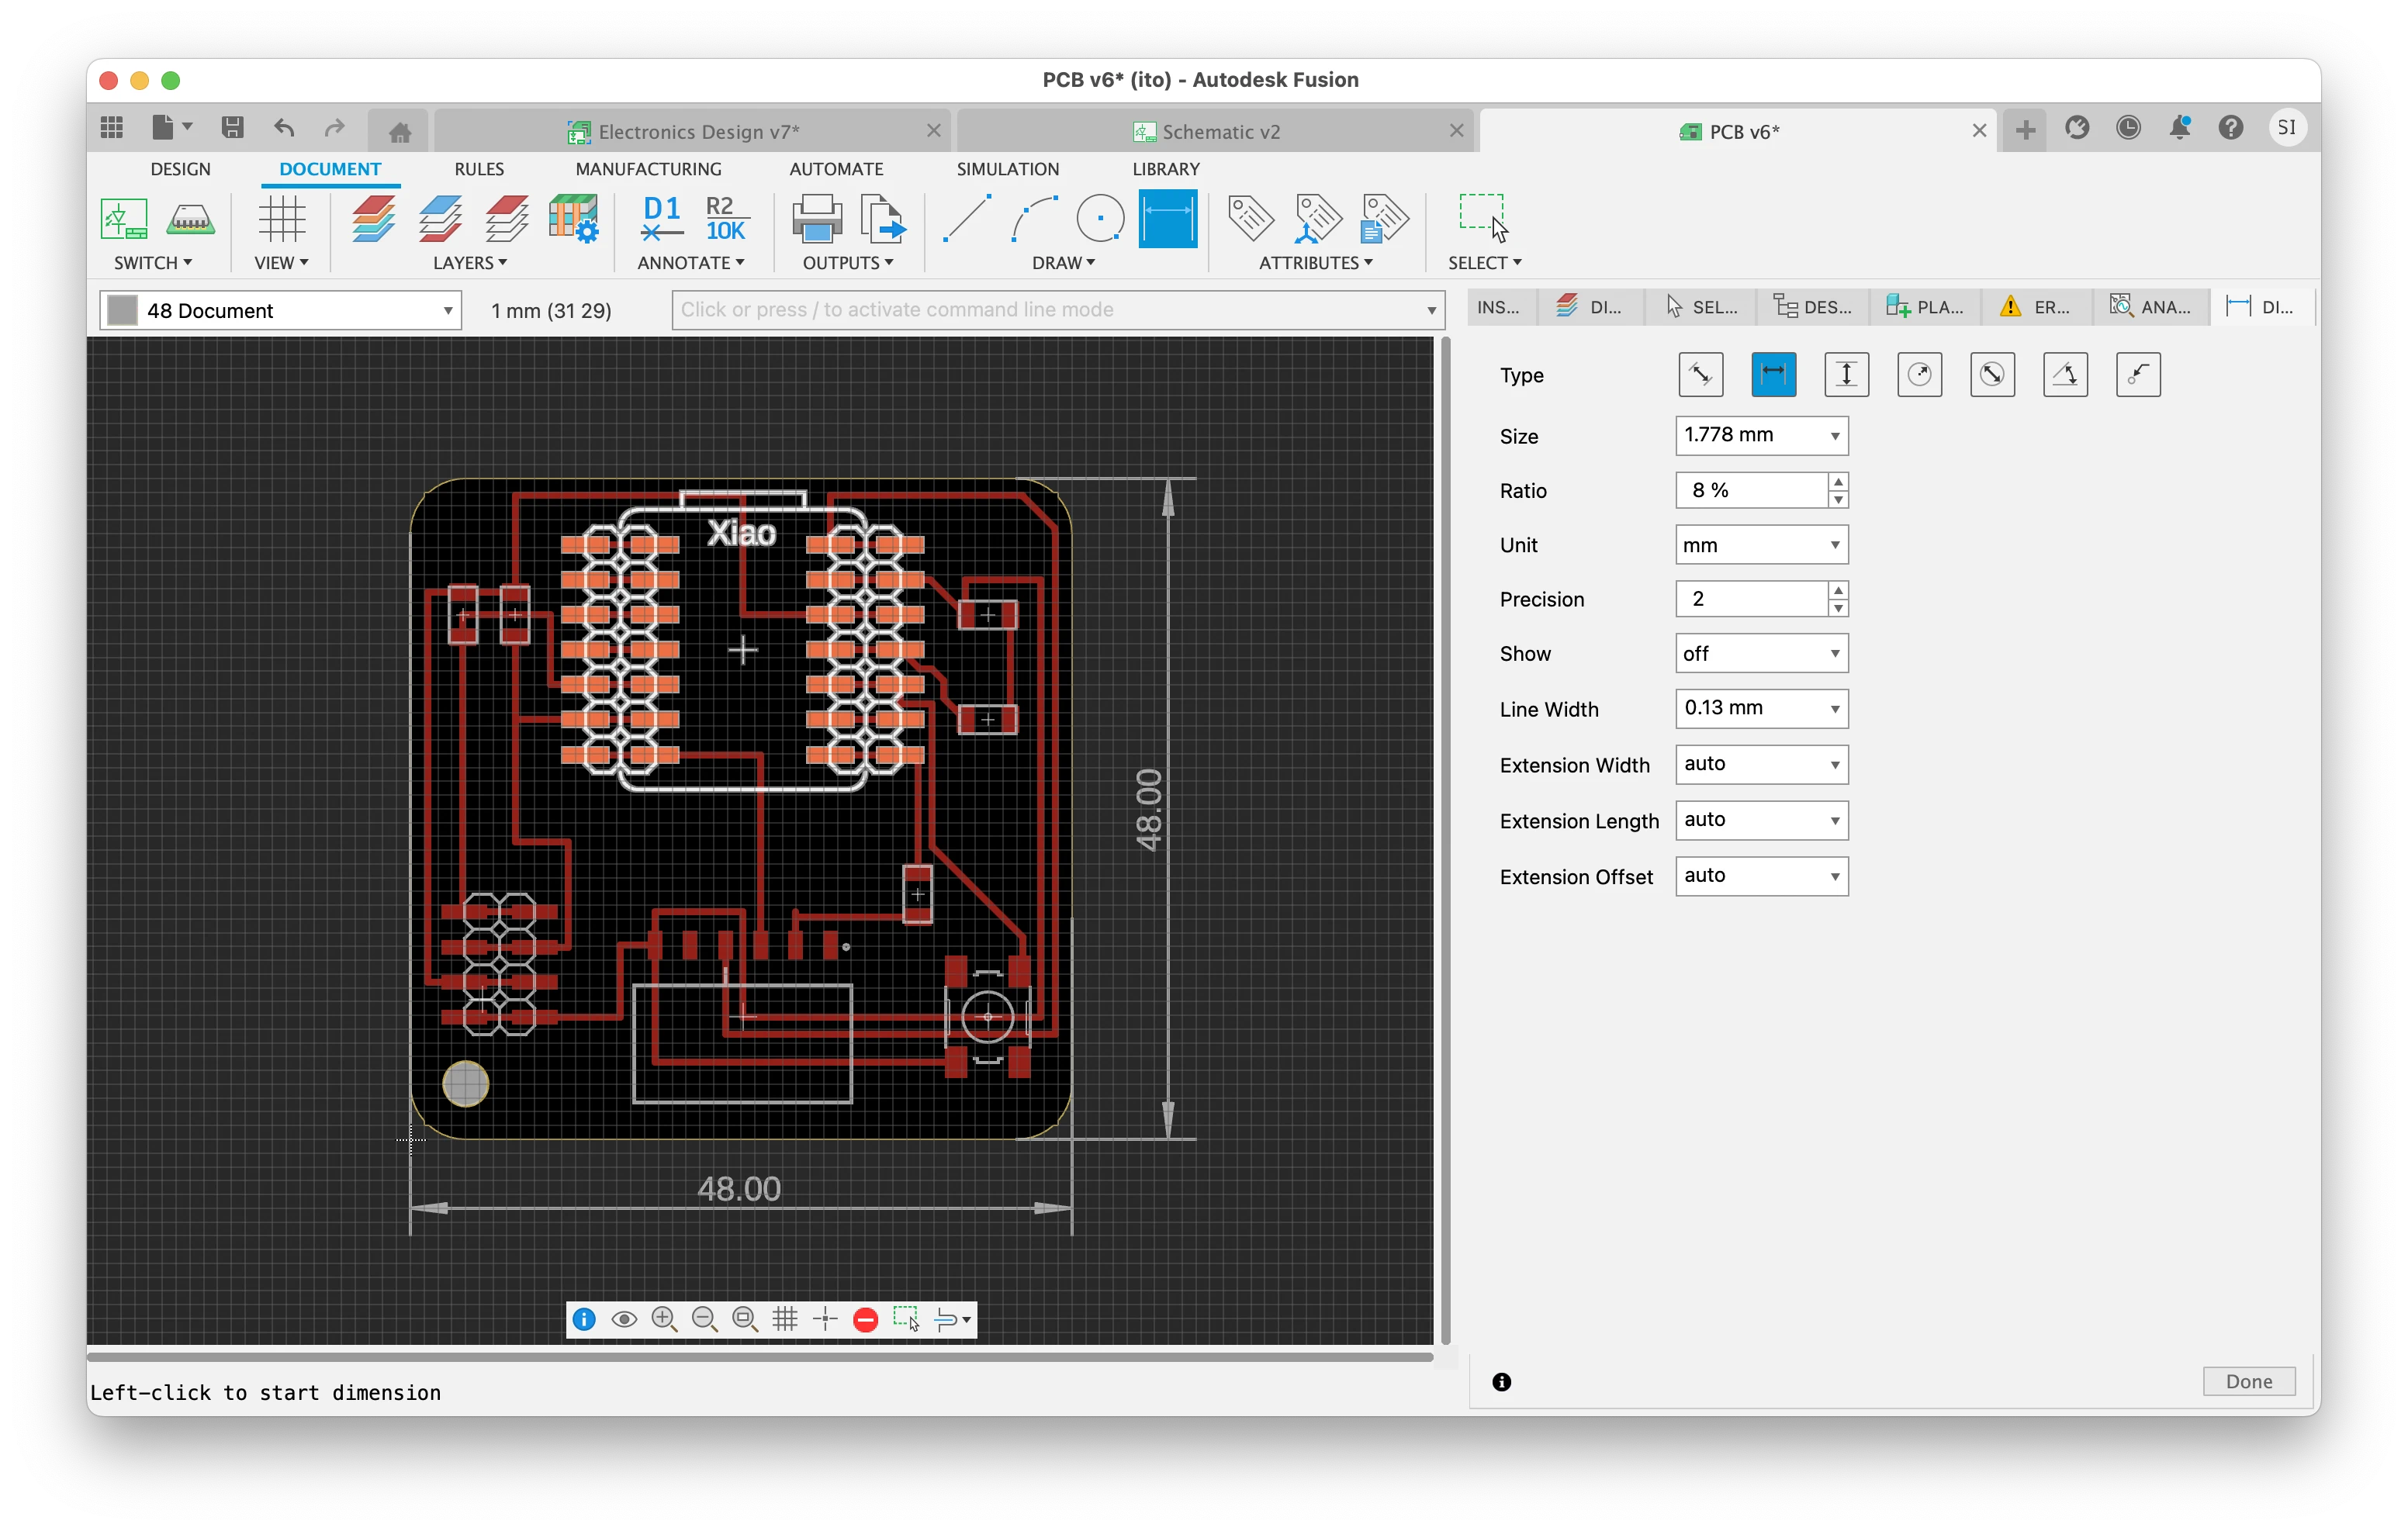Expand the ANNOTATE menu
Viewport: 2408px width, 1531px height.
(690, 263)
